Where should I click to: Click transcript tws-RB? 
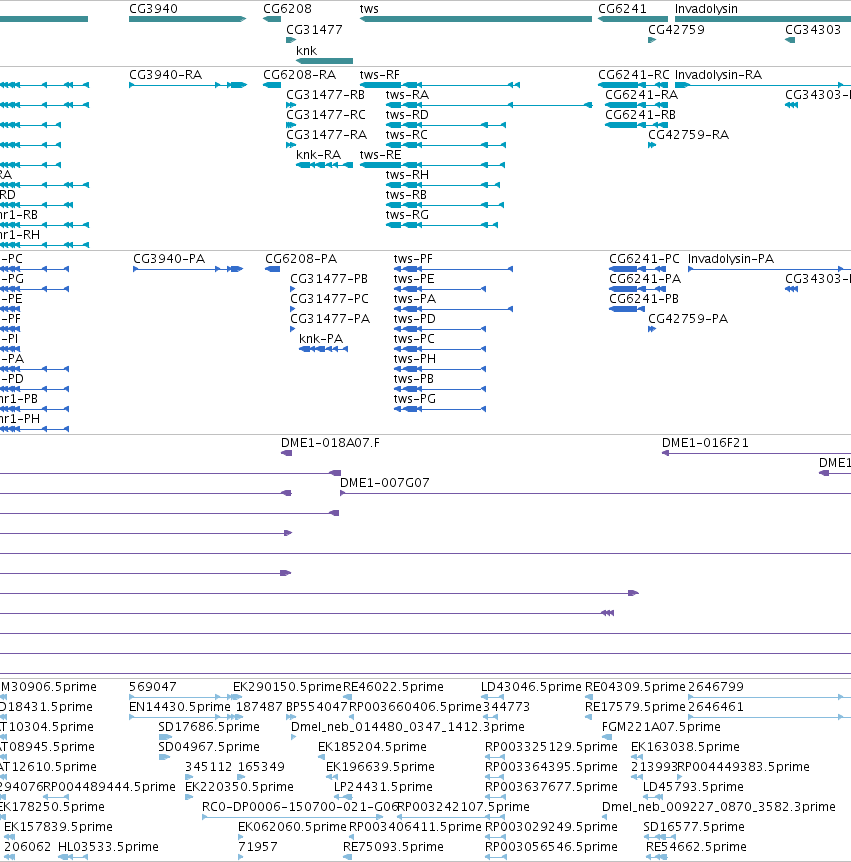[x=445, y=205]
